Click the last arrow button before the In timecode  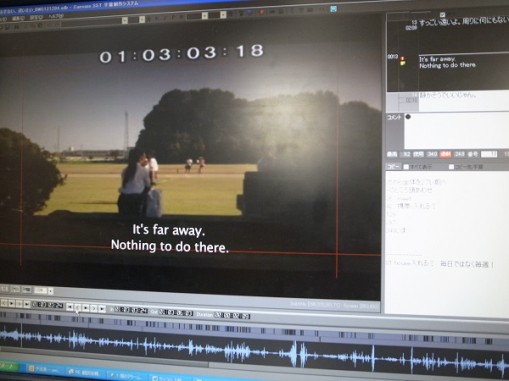102,309
